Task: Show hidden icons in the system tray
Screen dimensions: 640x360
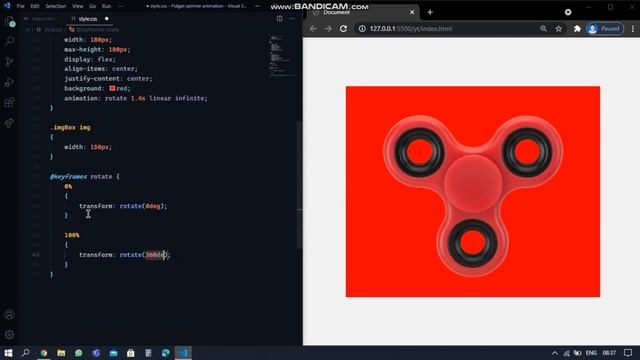Action: point(555,353)
